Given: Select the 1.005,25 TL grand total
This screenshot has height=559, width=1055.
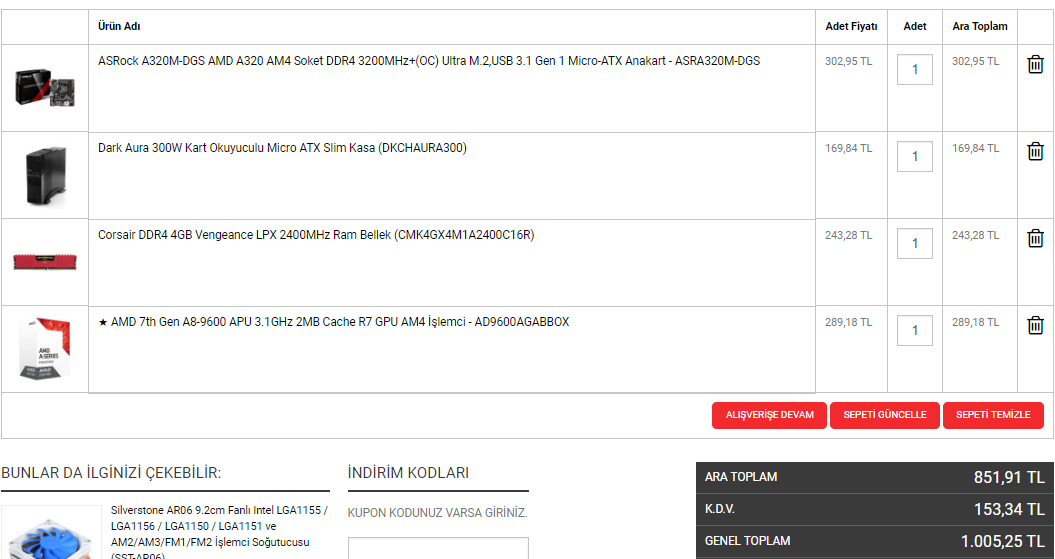Looking at the screenshot, I should [x=1003, y=542].
